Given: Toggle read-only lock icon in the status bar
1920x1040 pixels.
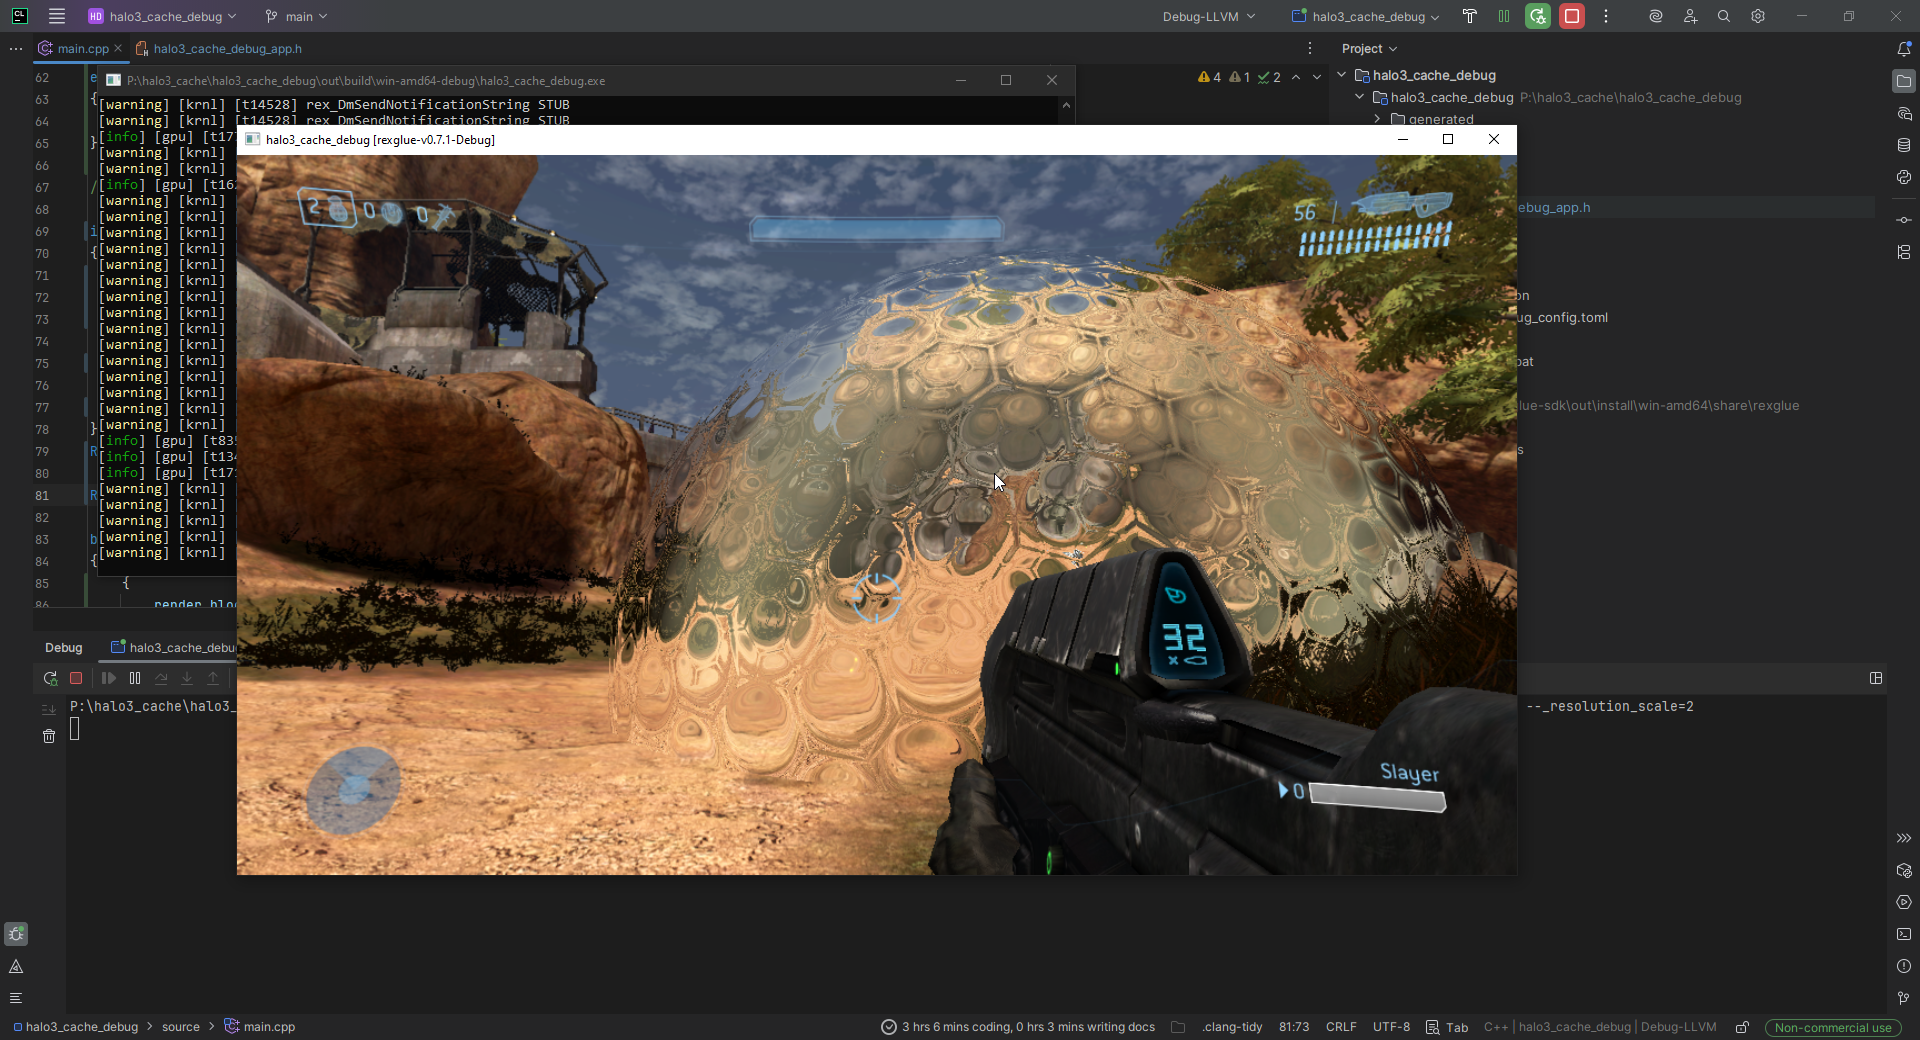Looking at the screenshot, I should click(x=1742, y=1027).
